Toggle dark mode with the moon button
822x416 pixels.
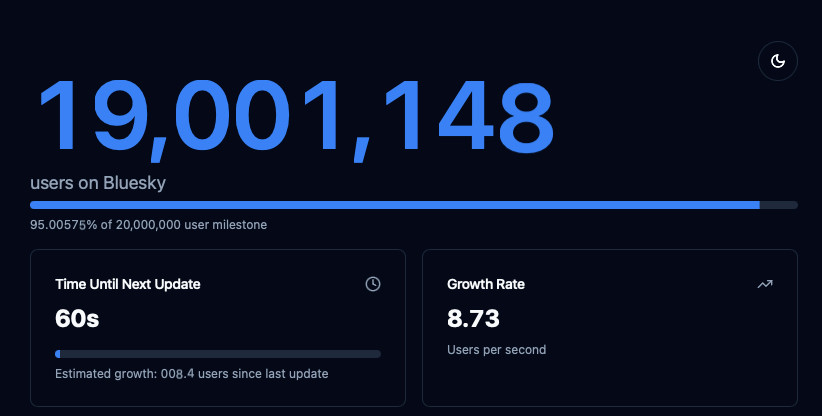(777, 61)
